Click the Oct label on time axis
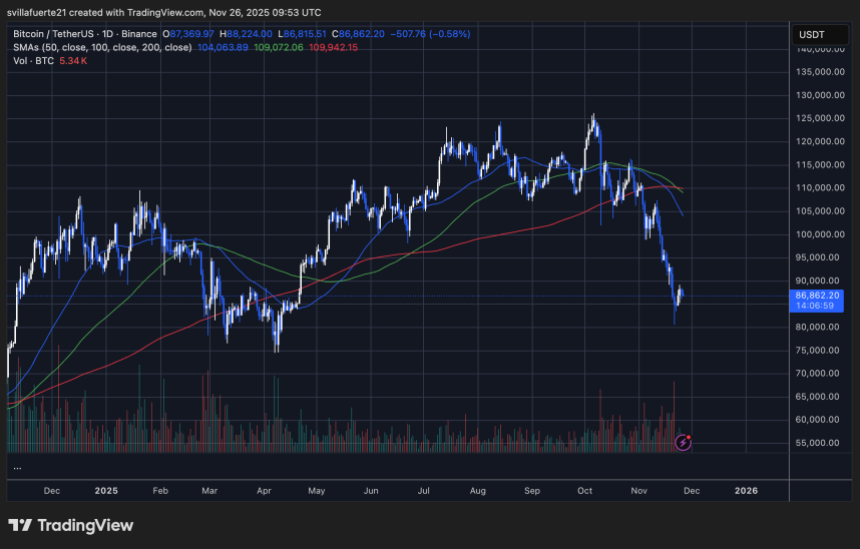This screenshot has width=860, height=549. pyautogui.click(x=586, y=491)
